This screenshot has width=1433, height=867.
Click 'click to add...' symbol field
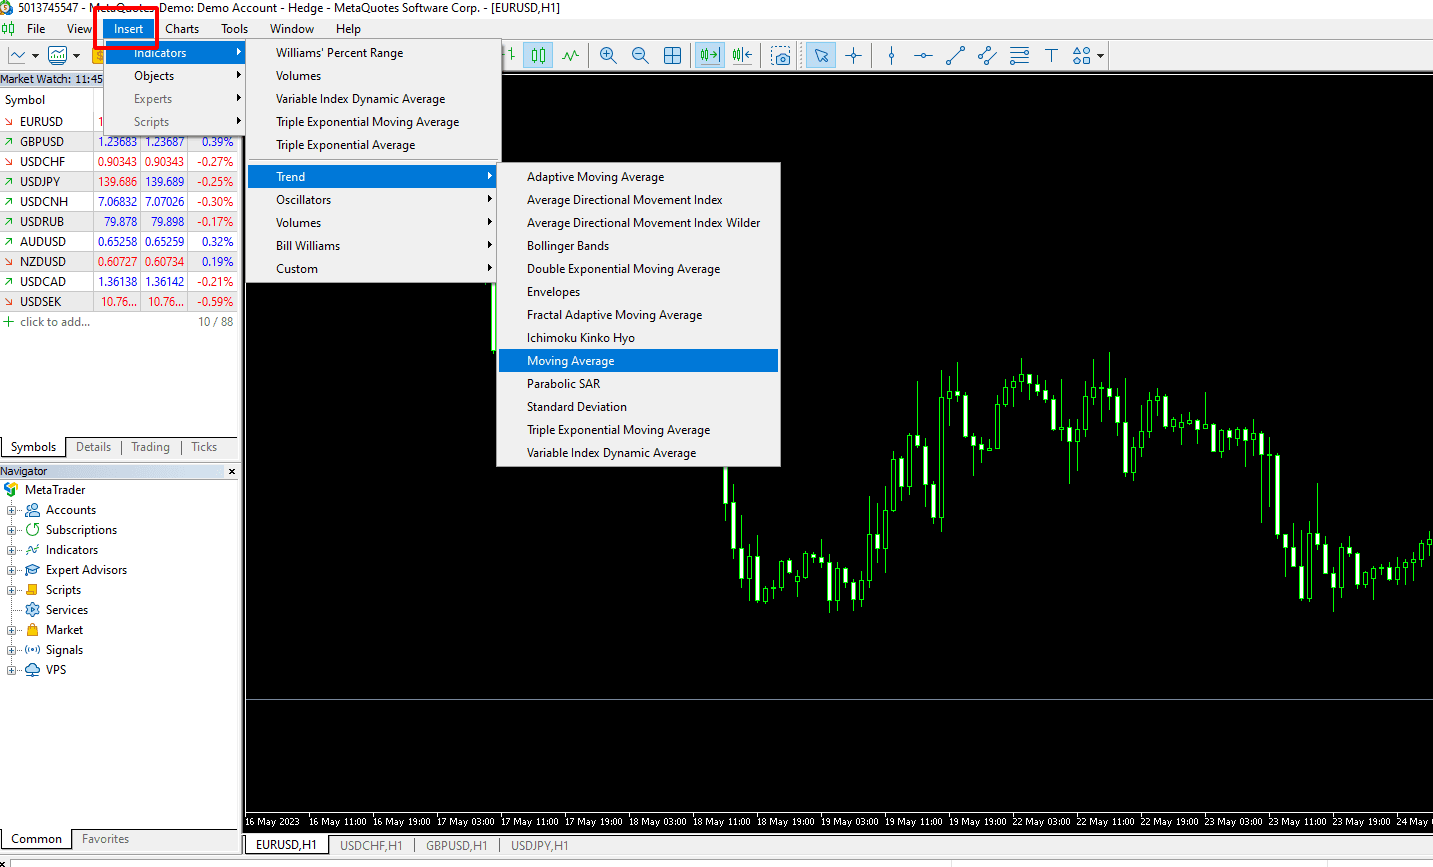pyautogui.click(x=55, y=322)
